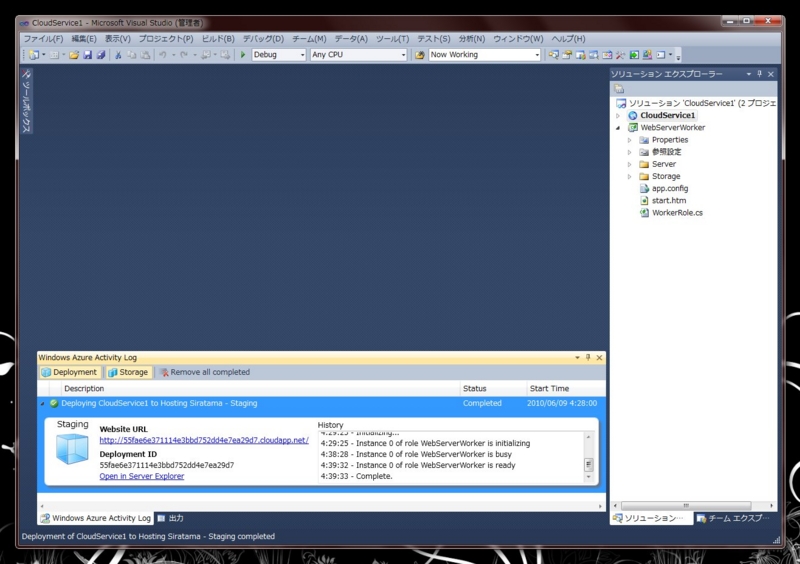Expand the CloudService1 project node
The height and width of the screenshot is (564, 800).
coord(618,115)
